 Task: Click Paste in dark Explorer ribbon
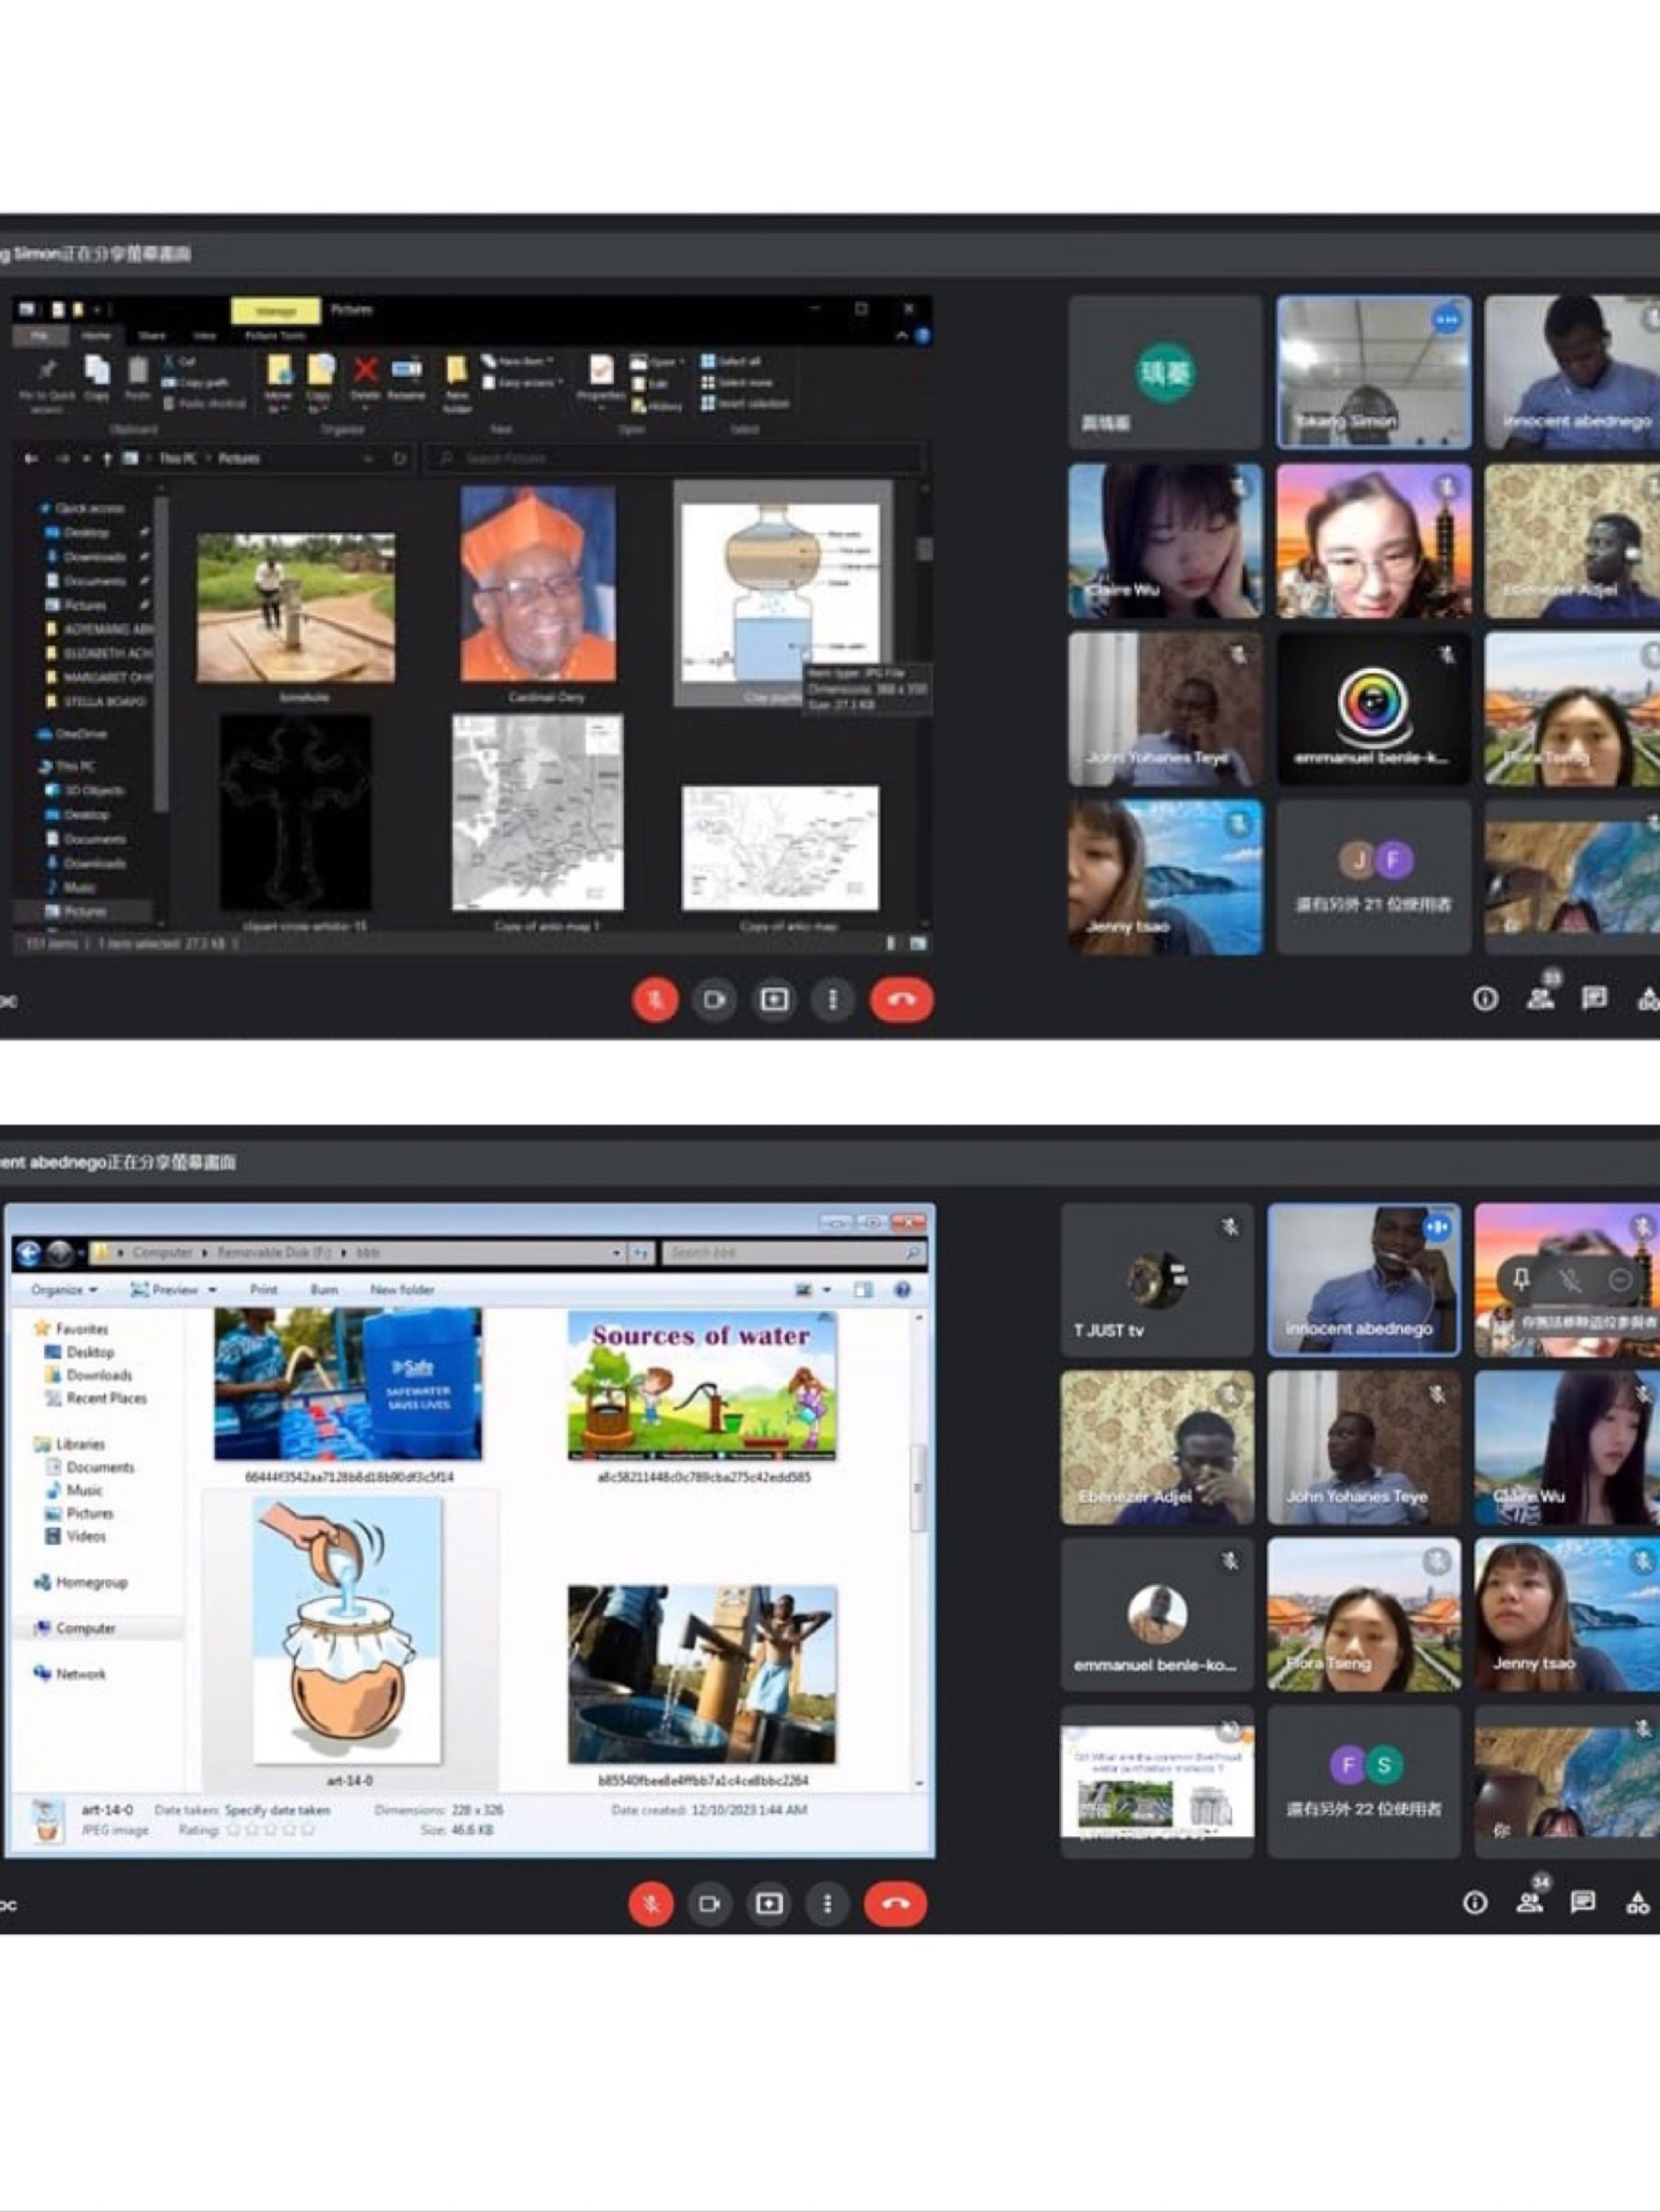(137, 377)
